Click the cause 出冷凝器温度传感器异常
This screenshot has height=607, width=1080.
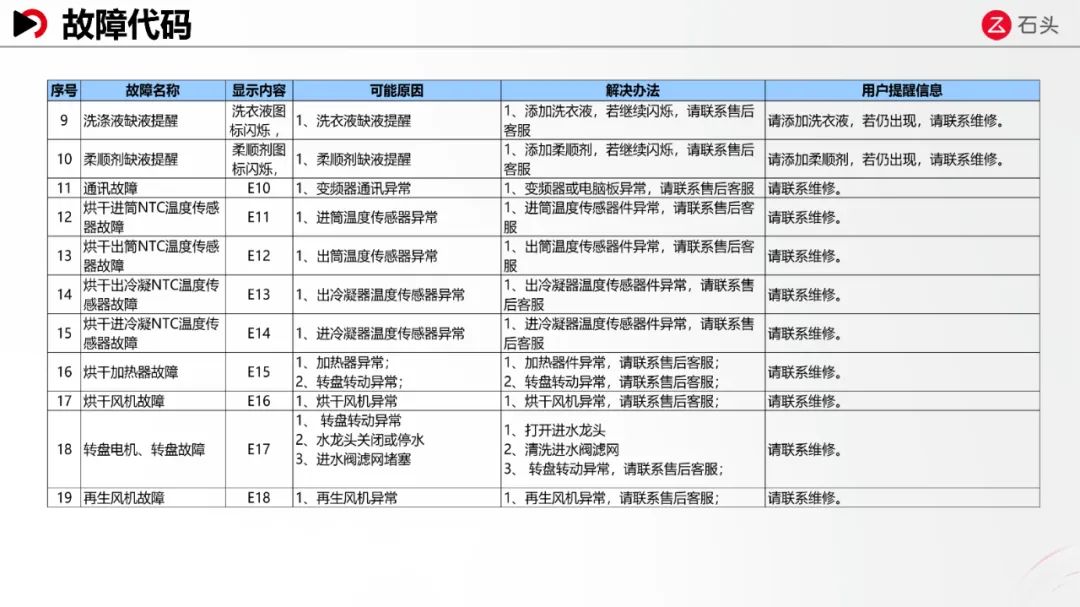(x=391, y=294)
